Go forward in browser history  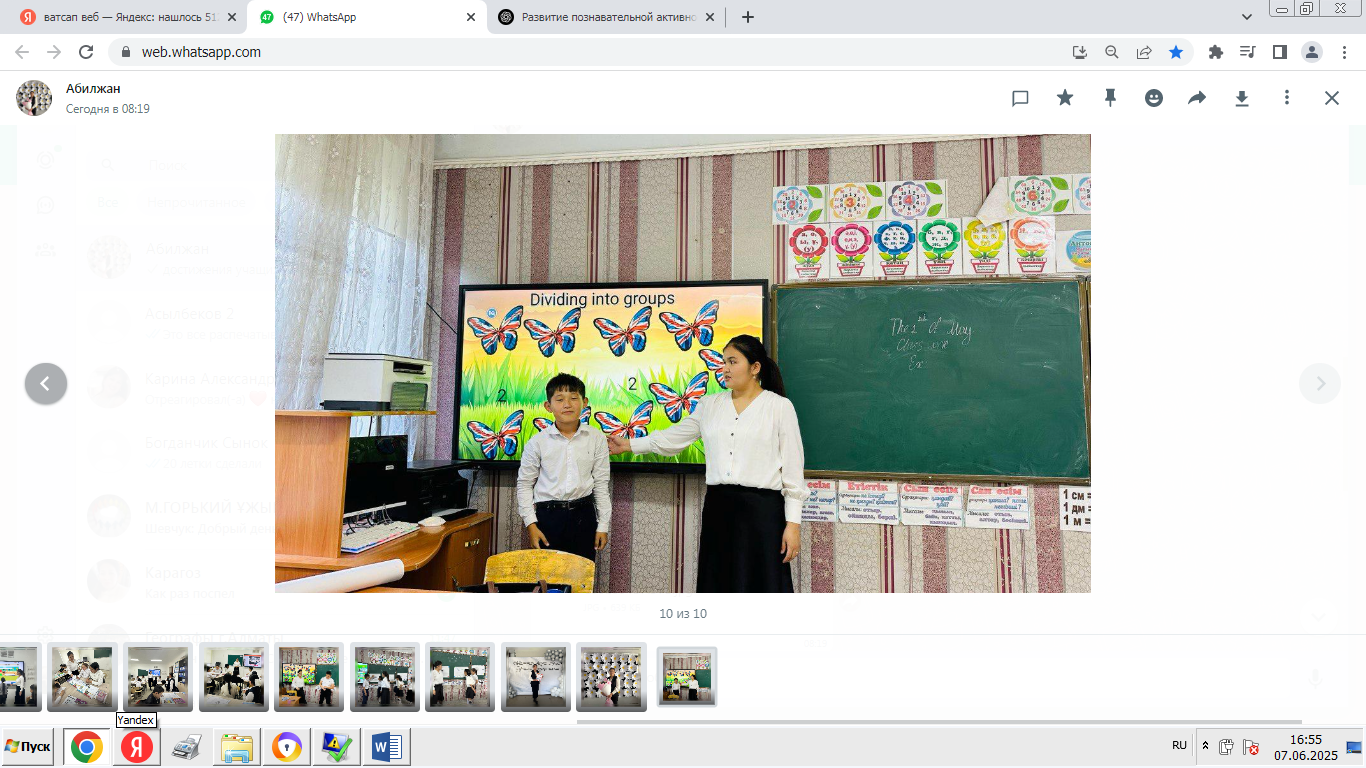coord(54,52)
